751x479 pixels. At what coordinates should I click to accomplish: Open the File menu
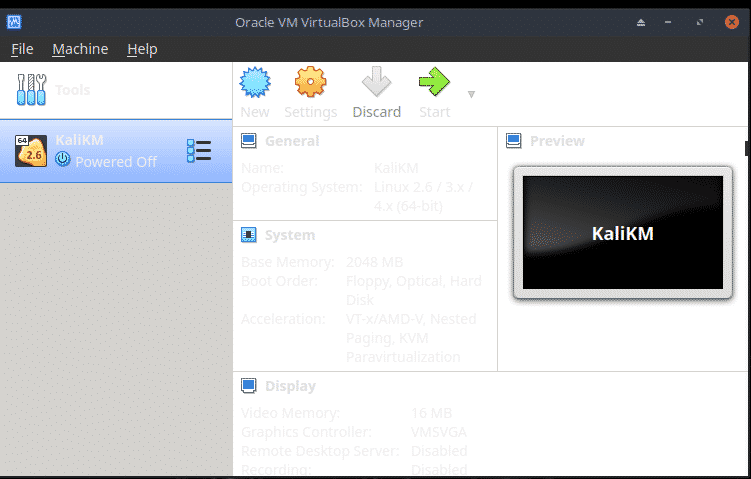[x=22, y=49]
